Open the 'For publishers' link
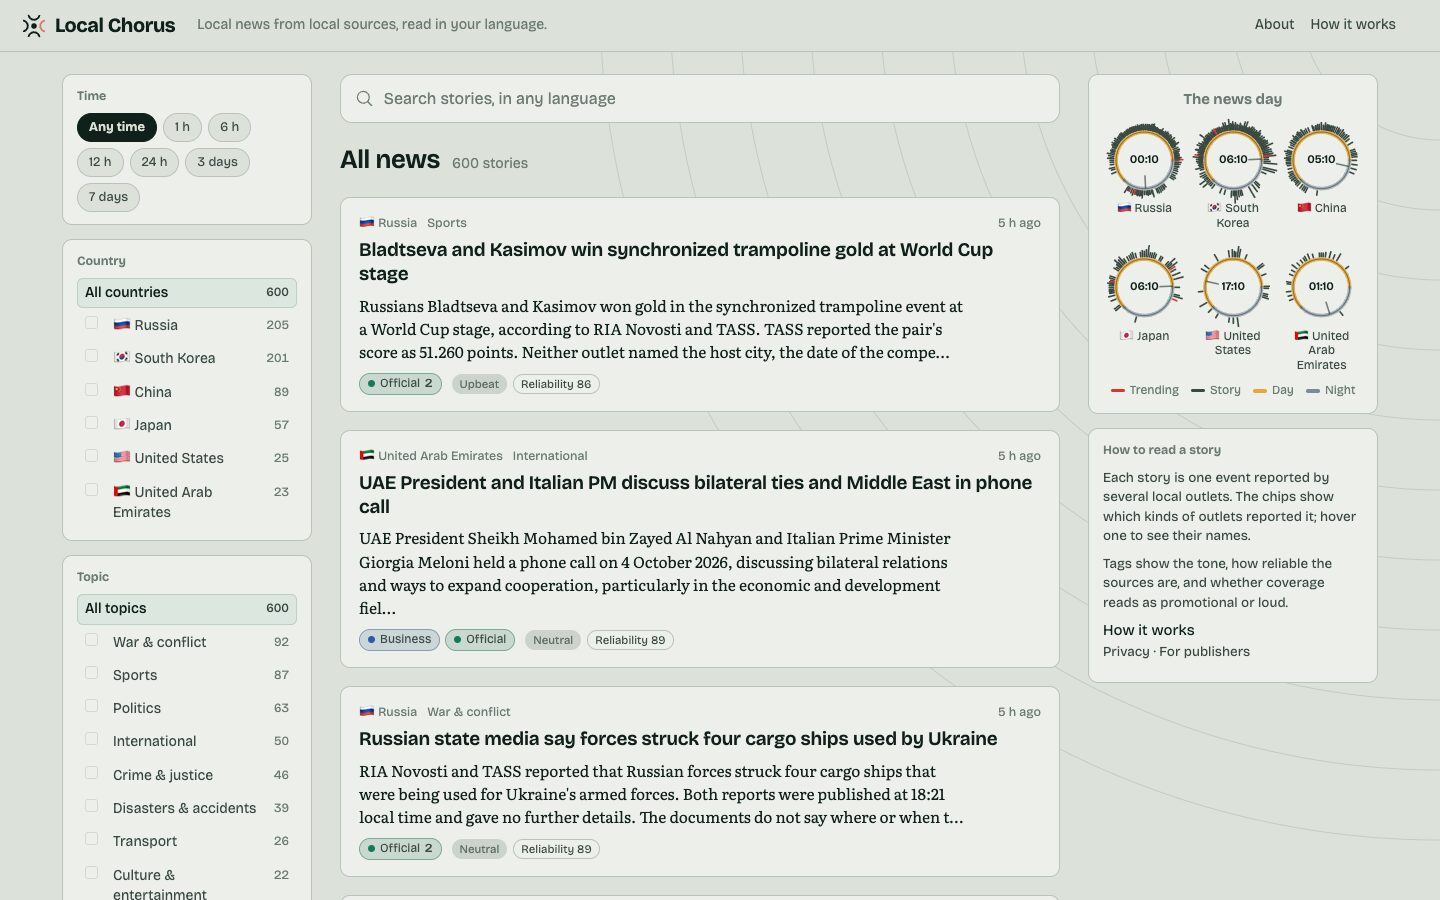Viewport: 1440px width, 900px height. 1204,652
